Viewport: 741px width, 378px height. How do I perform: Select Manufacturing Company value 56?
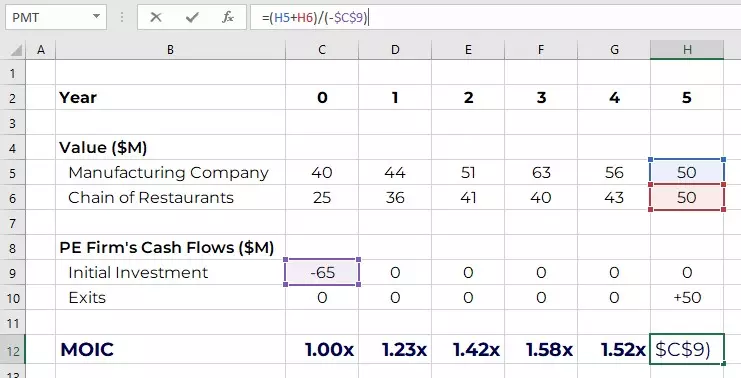point(614,172)
